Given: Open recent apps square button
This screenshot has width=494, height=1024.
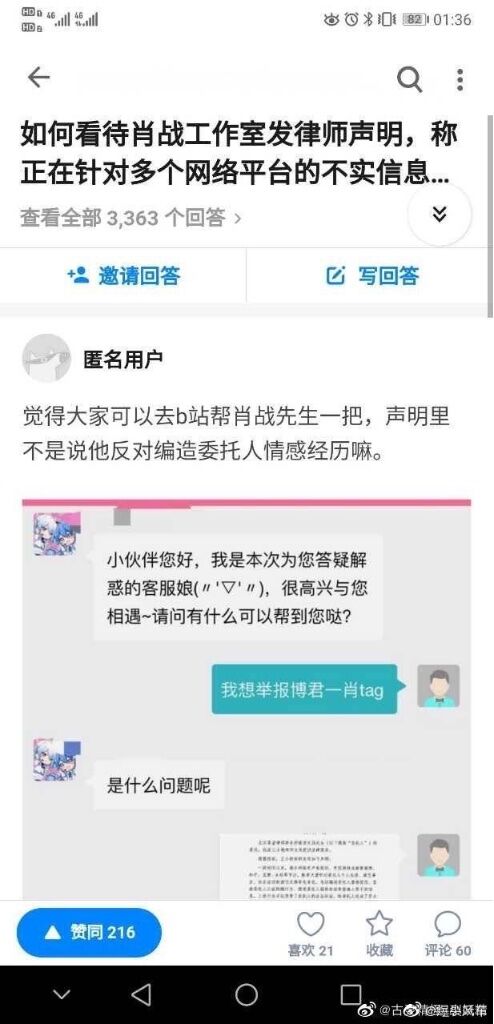Looking at the screenshot, I should coord(351,995).
